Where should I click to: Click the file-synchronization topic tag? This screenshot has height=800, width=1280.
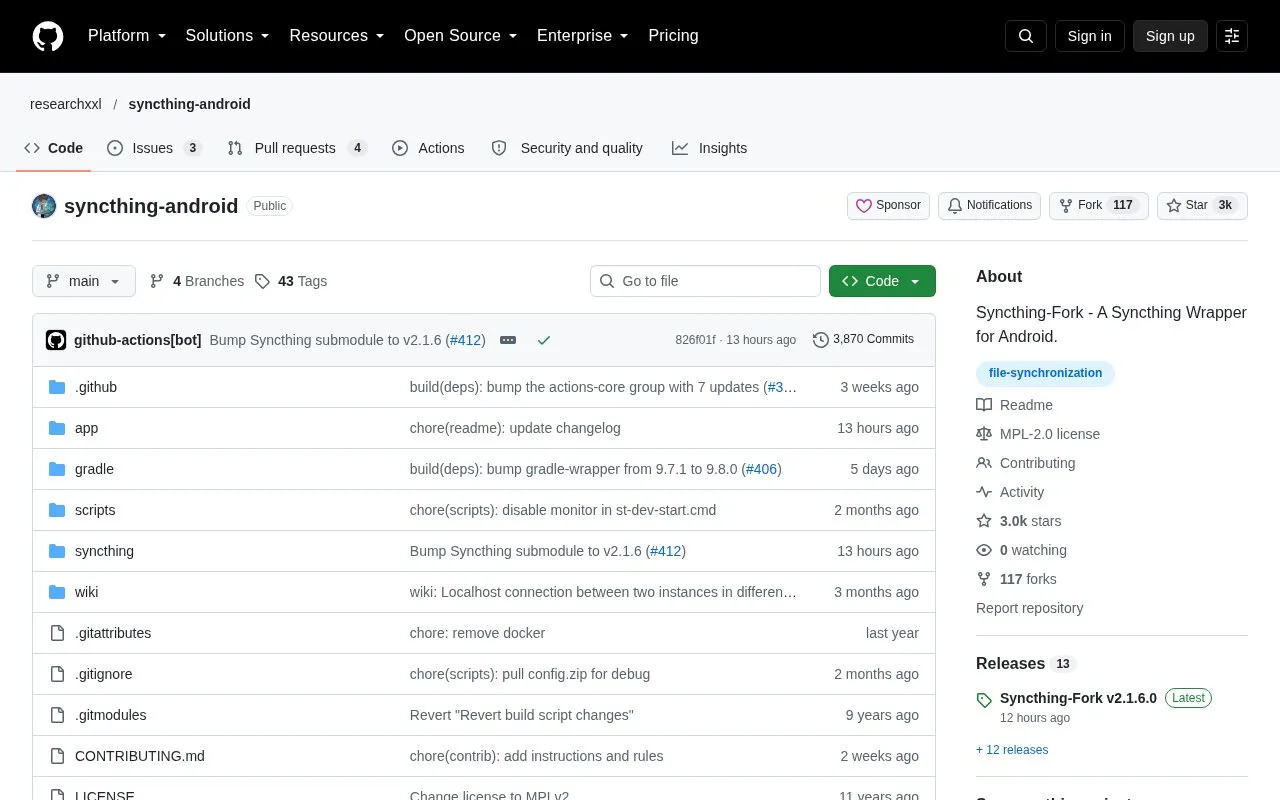[1045, 373]
